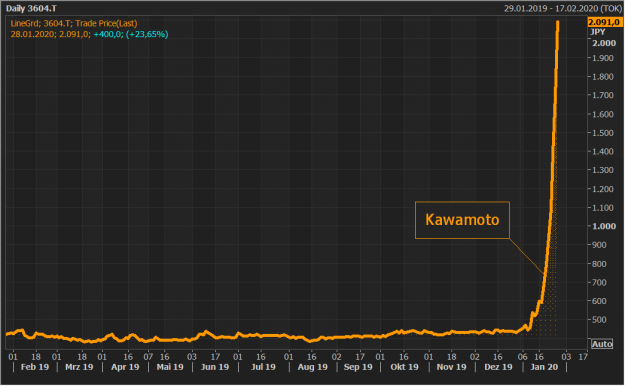
Task: Click the Jan 20 month label
Action: [x=544, y=367]
